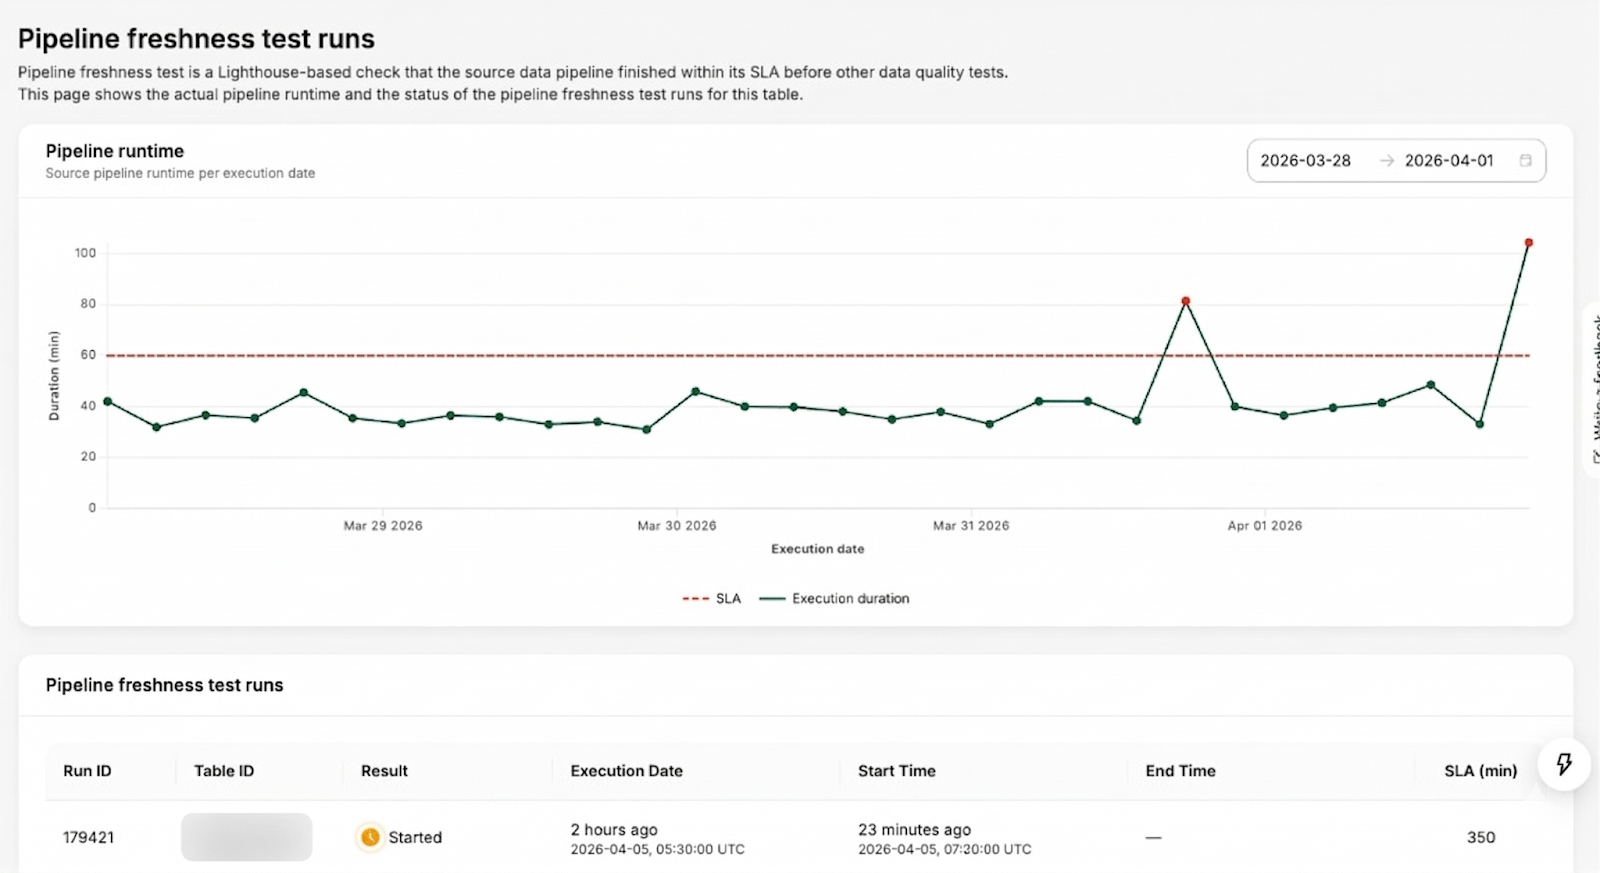Click the green Execution duration legend line
Image resolution: width=1600 pixels, height=873 pixels.
[772, 598]
